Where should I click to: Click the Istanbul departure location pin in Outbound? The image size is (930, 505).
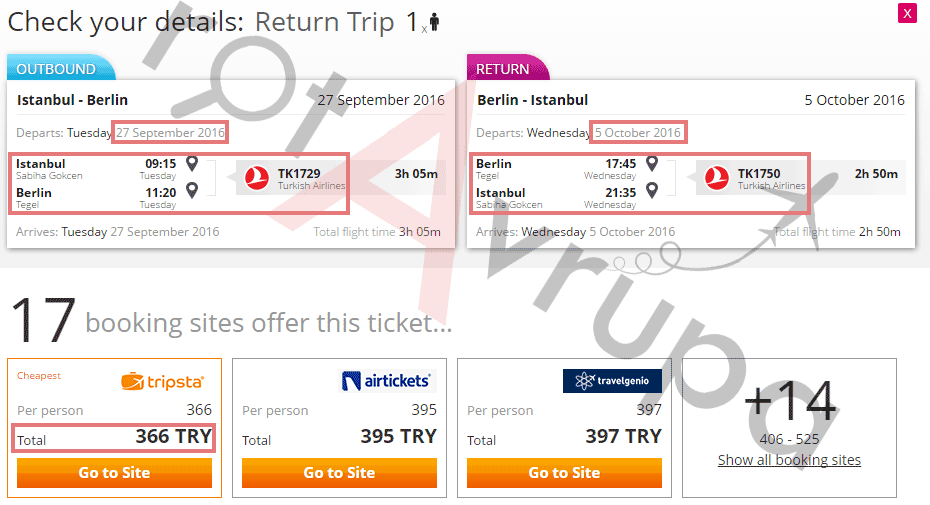click(x=192, y=164)
